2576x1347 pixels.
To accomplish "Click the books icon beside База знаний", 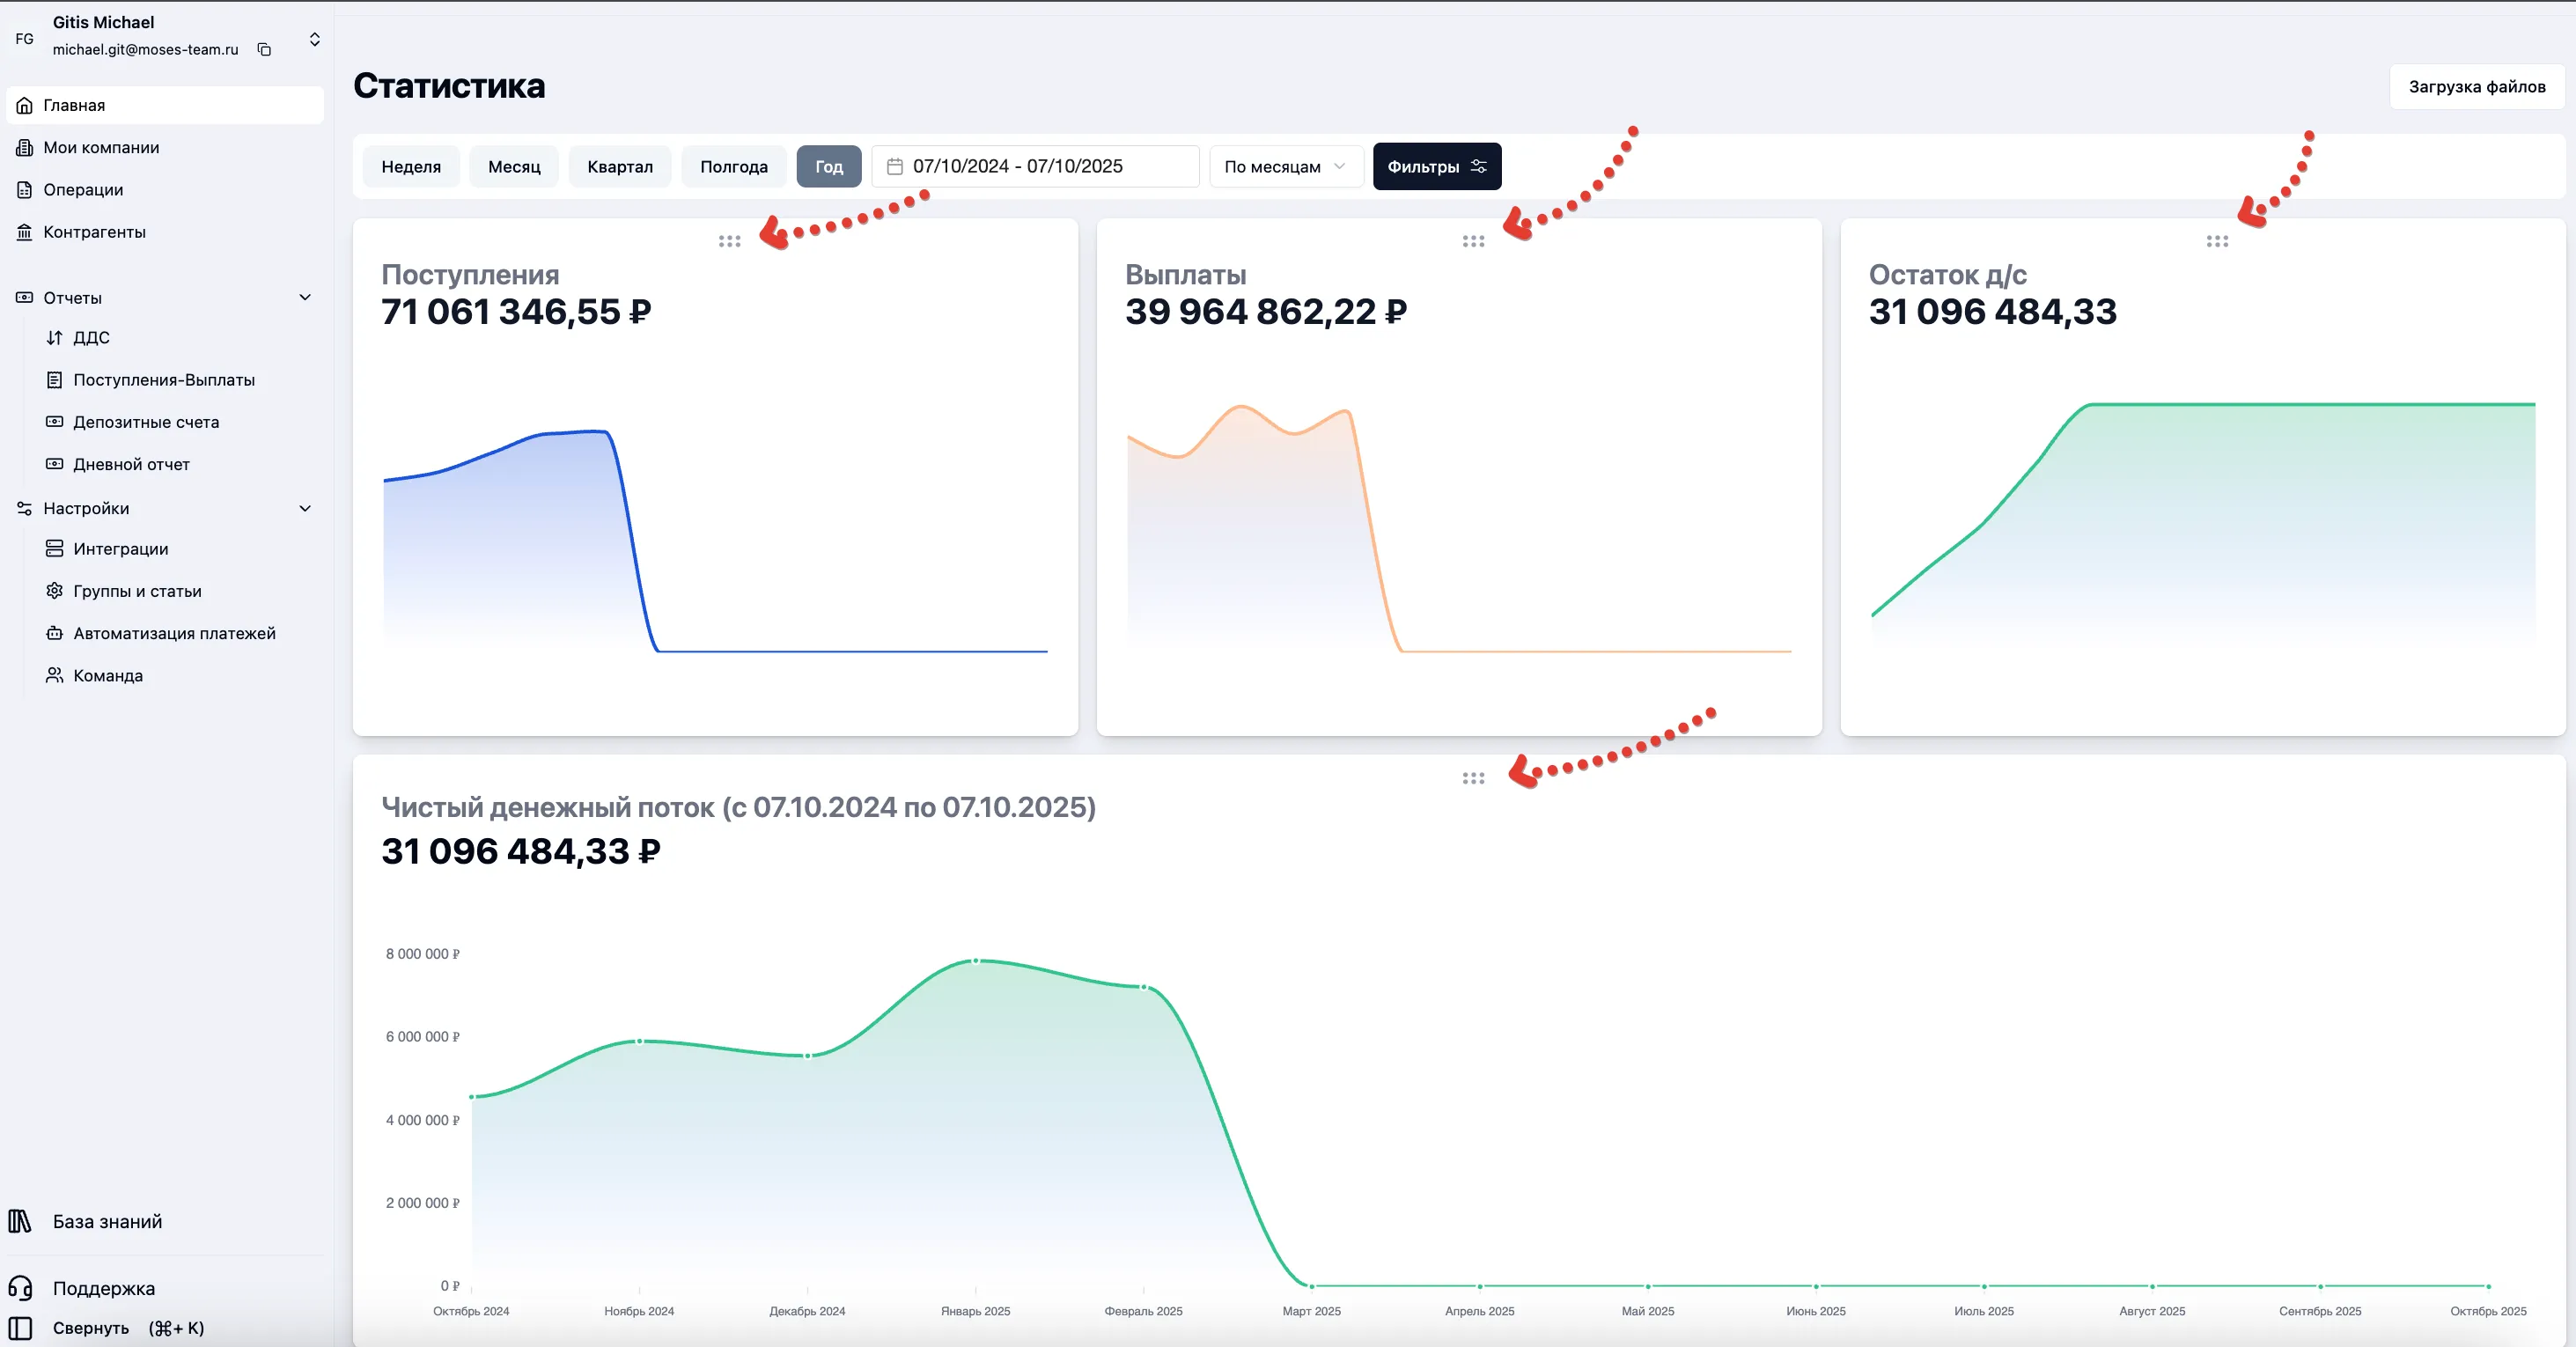I will pos(20,1221).
